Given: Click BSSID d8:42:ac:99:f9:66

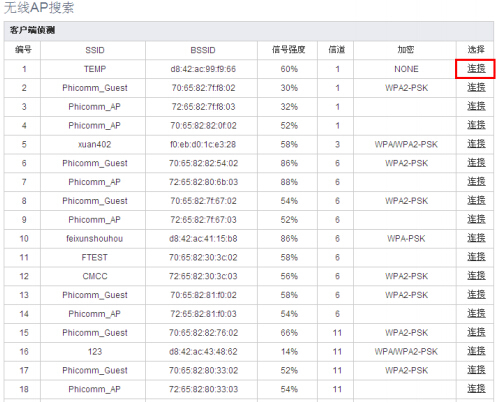Looking at the screenshot, I should click(x=203, y=69).
